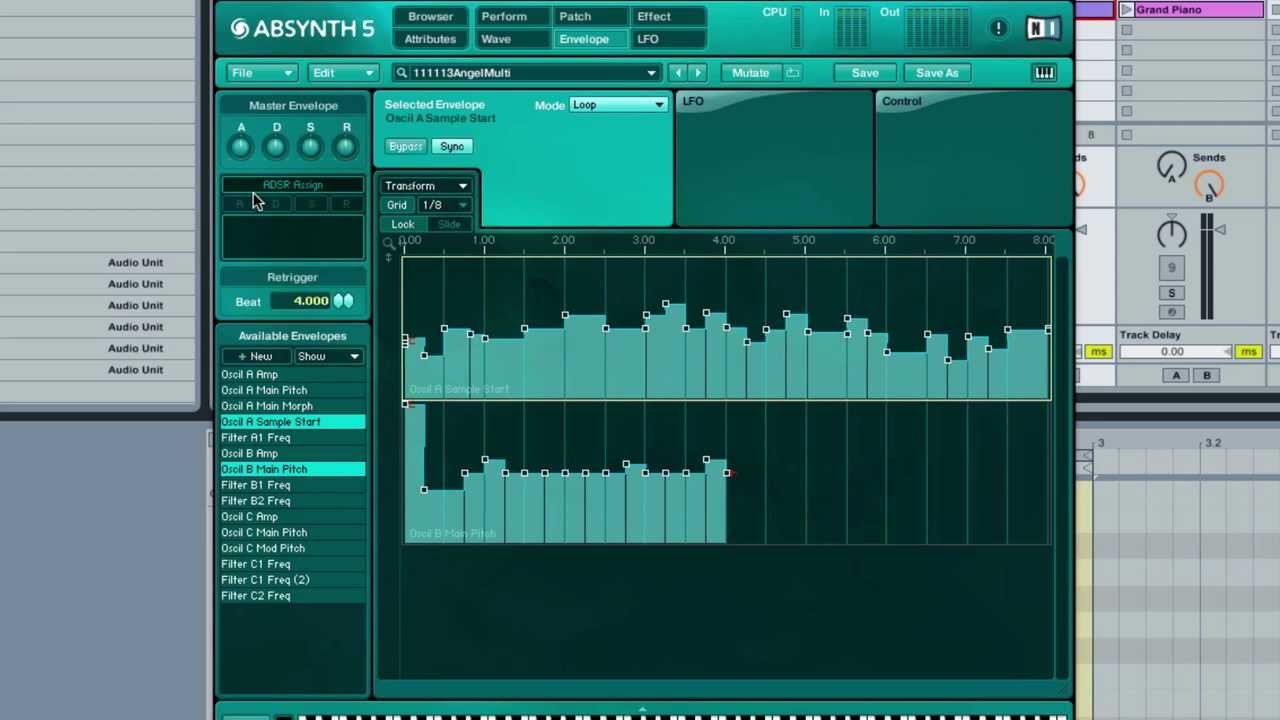Open the Transform dropdown
Image resolution: width=1280 pixels, height=720 pixels.
click(426, 186)
